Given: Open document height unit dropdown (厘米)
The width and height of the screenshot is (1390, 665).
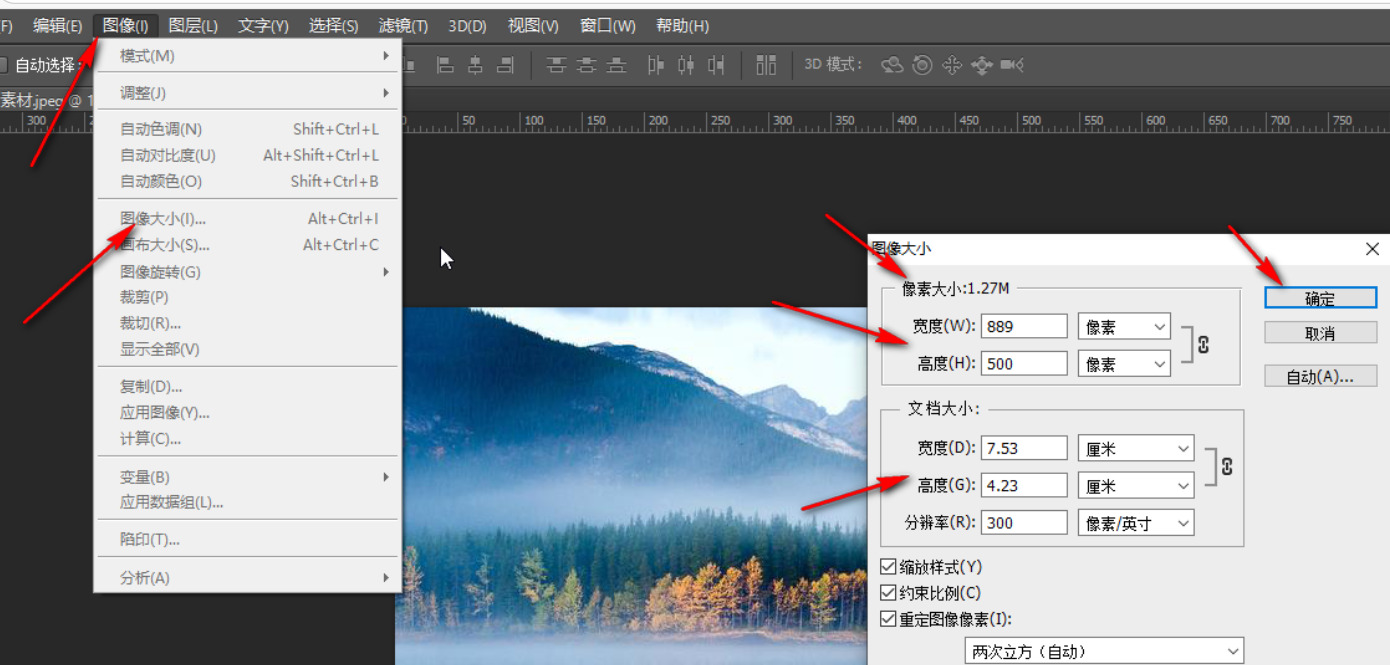Looking at the screenshot, I should 1136,486.
